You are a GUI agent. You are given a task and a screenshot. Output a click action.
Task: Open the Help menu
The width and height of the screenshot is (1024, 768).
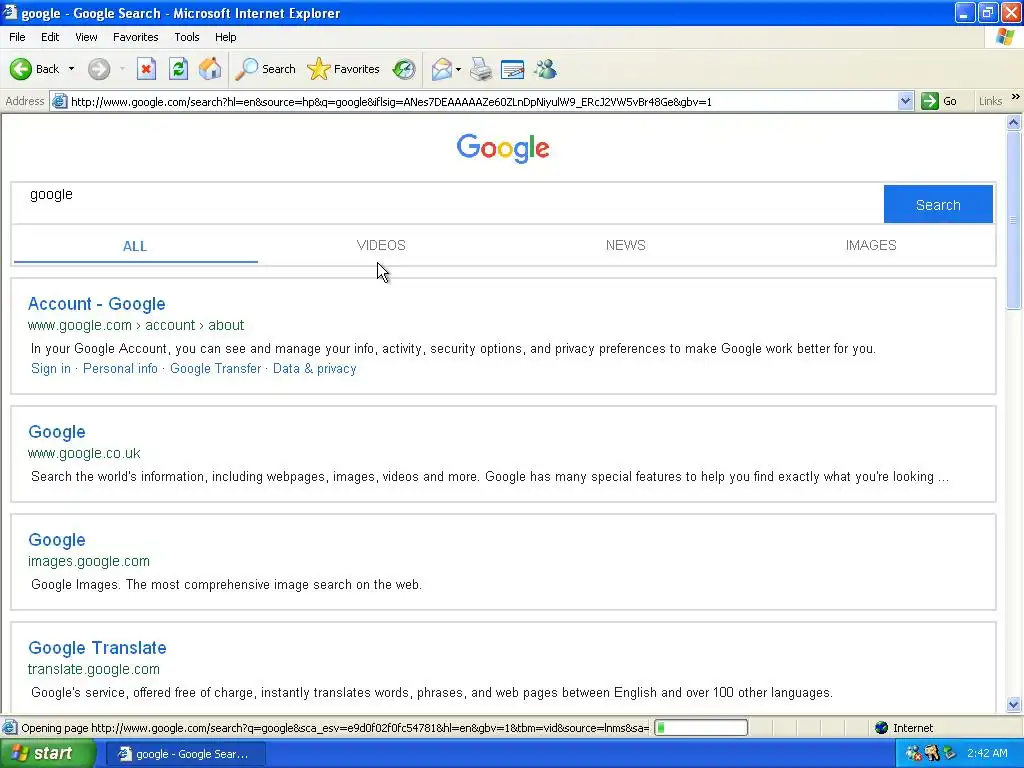225,37
